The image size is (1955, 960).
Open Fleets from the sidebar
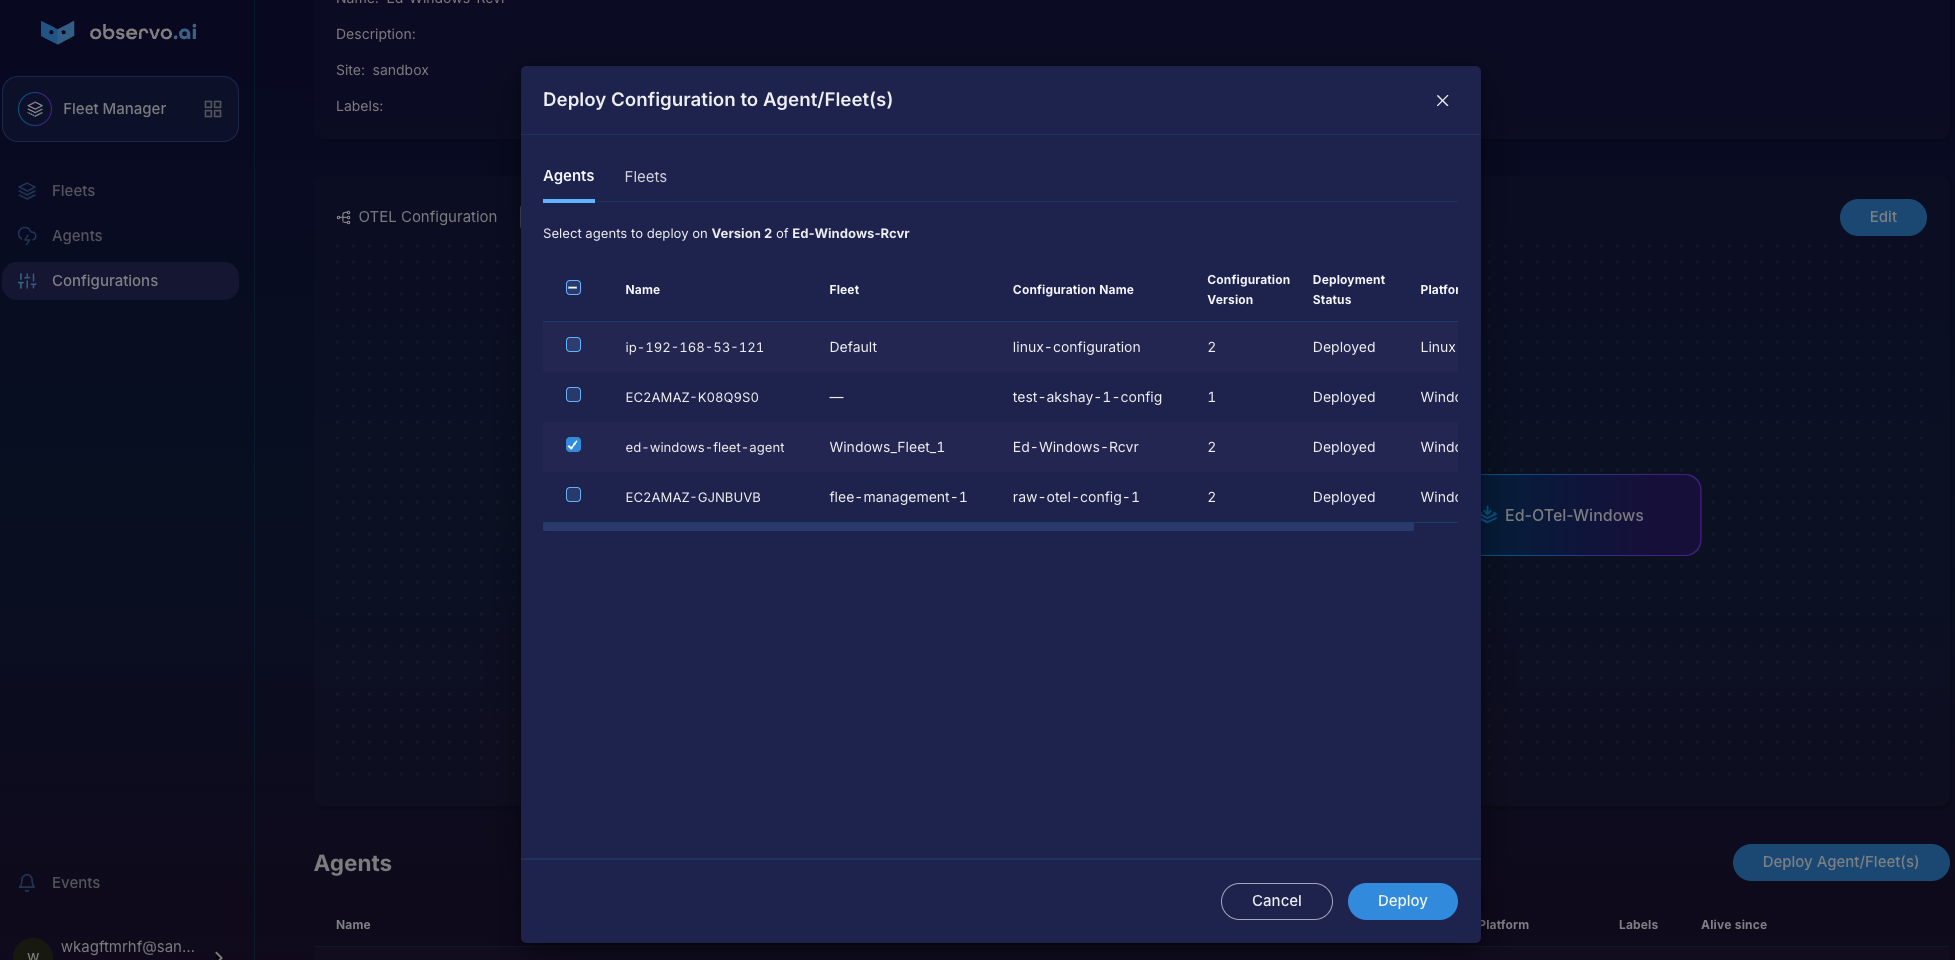point(73,191)
